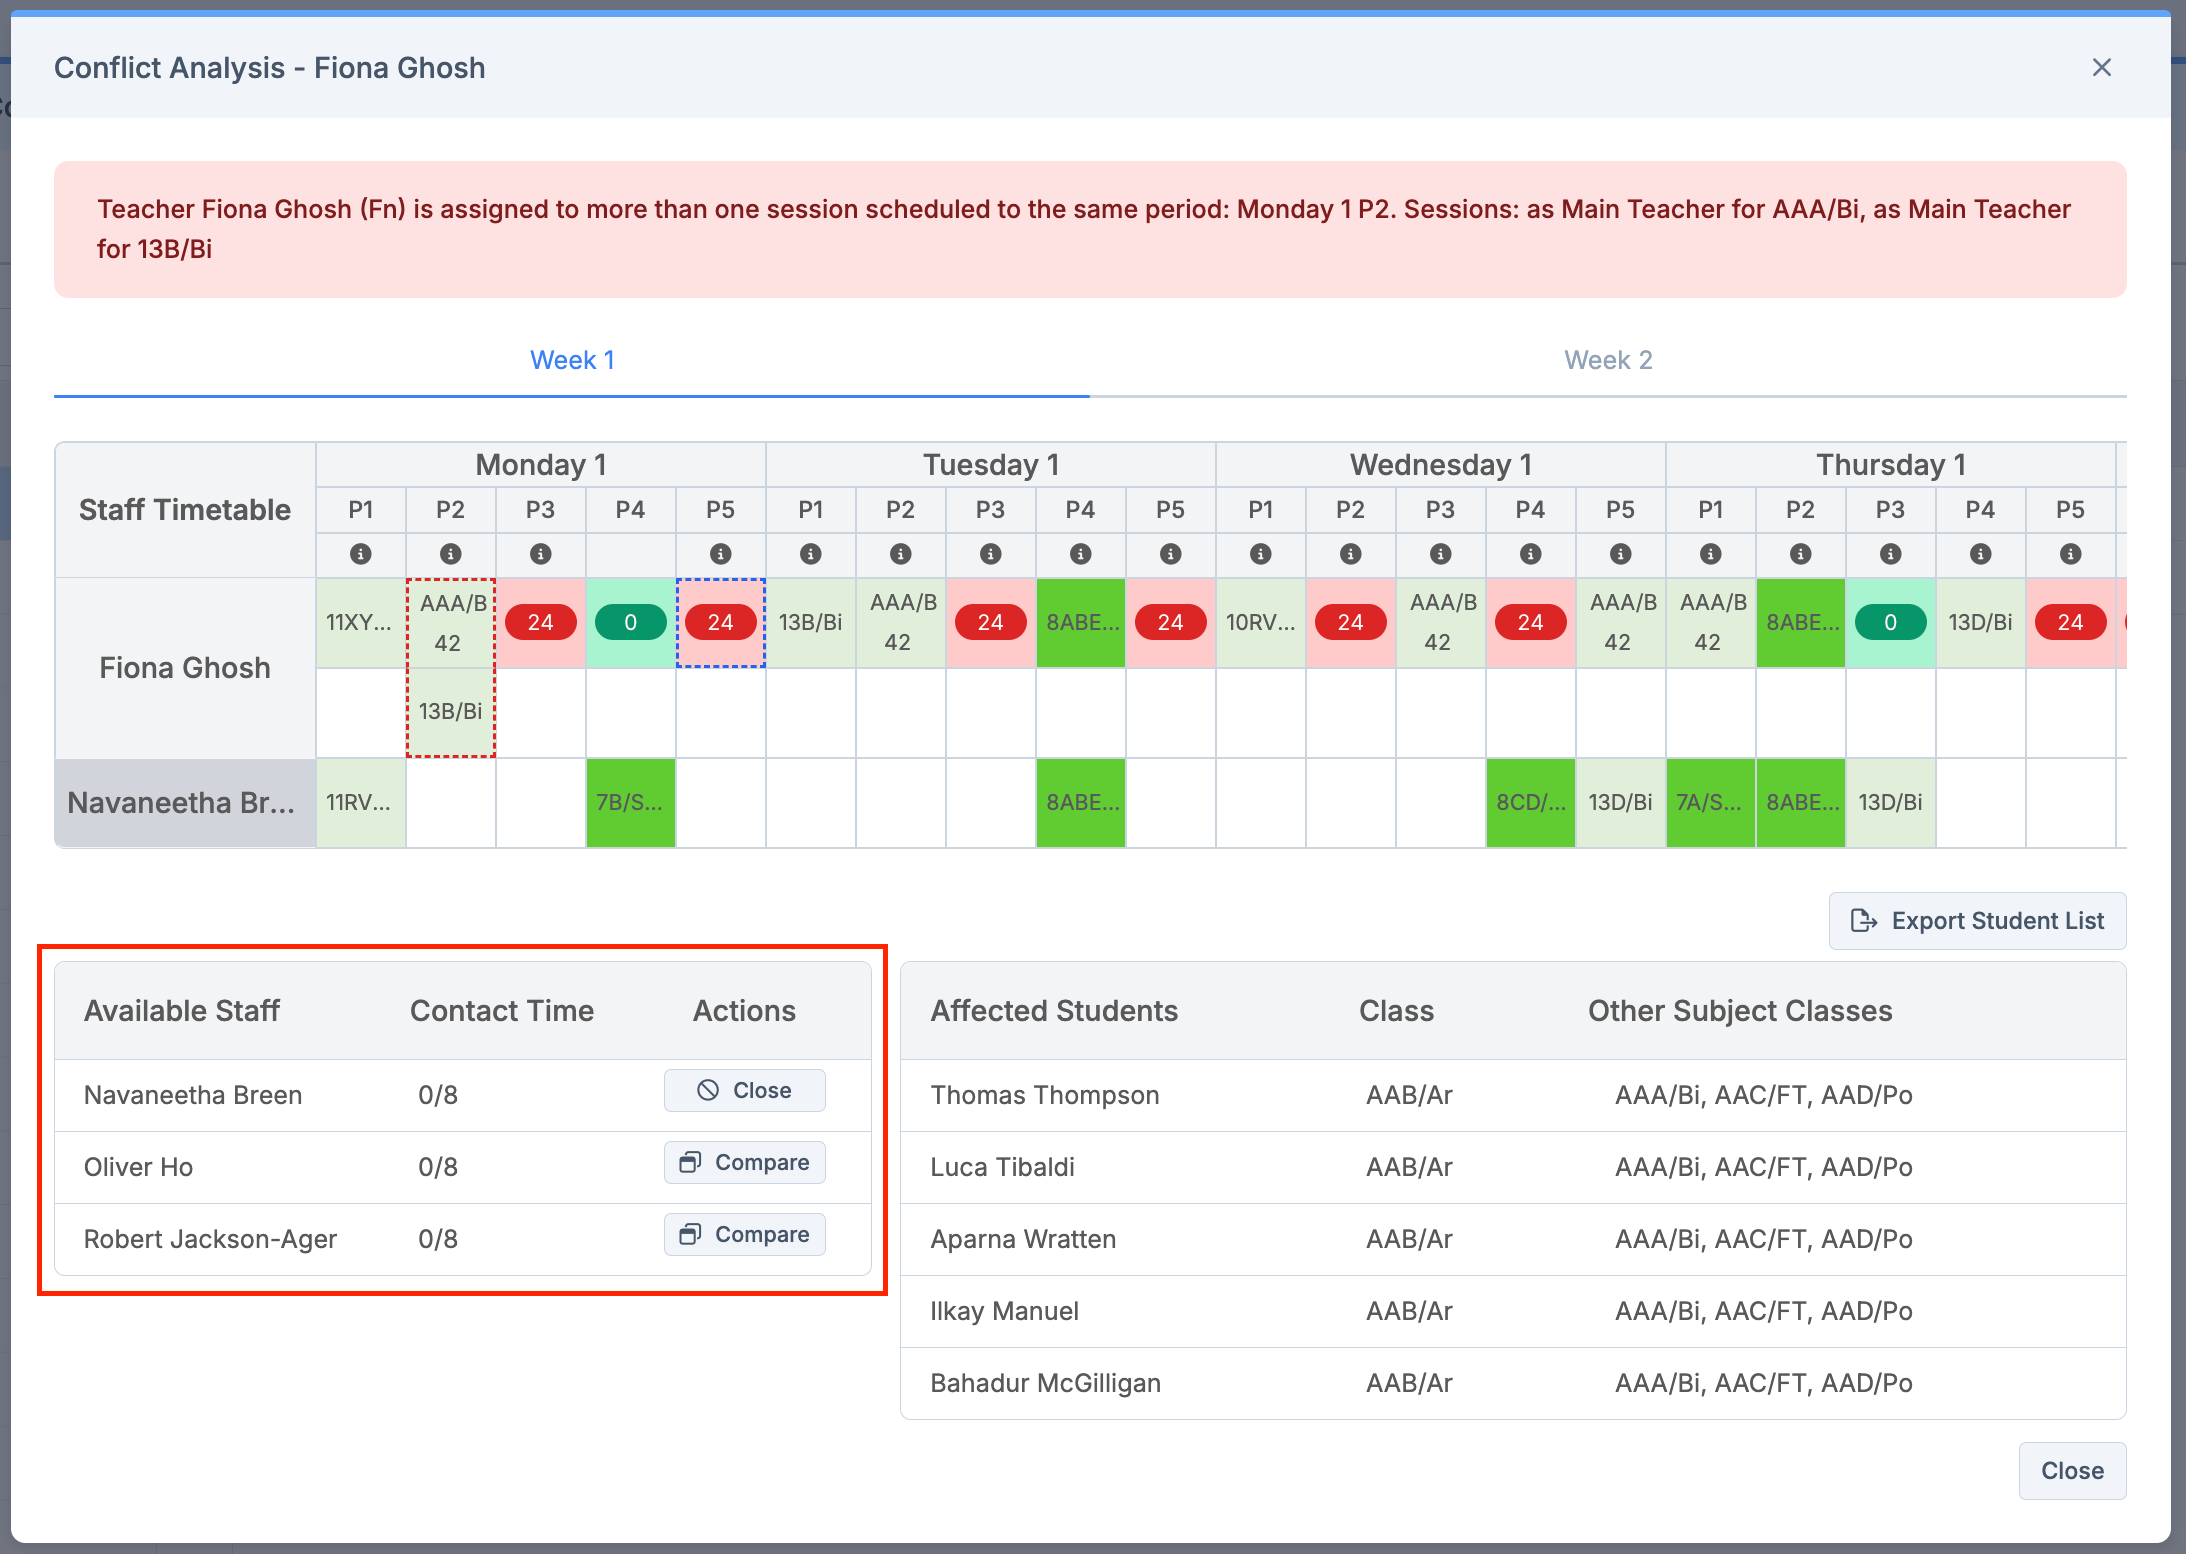Compare Oliver Ho's timetable
The width and height of the screenshot is (2186, 1554).
tap(744, 1163)
